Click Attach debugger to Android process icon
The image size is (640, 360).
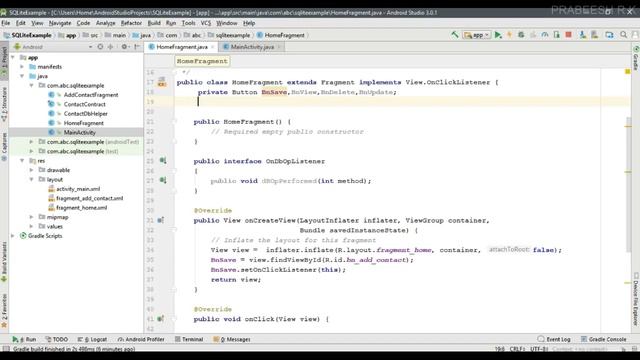556,35
